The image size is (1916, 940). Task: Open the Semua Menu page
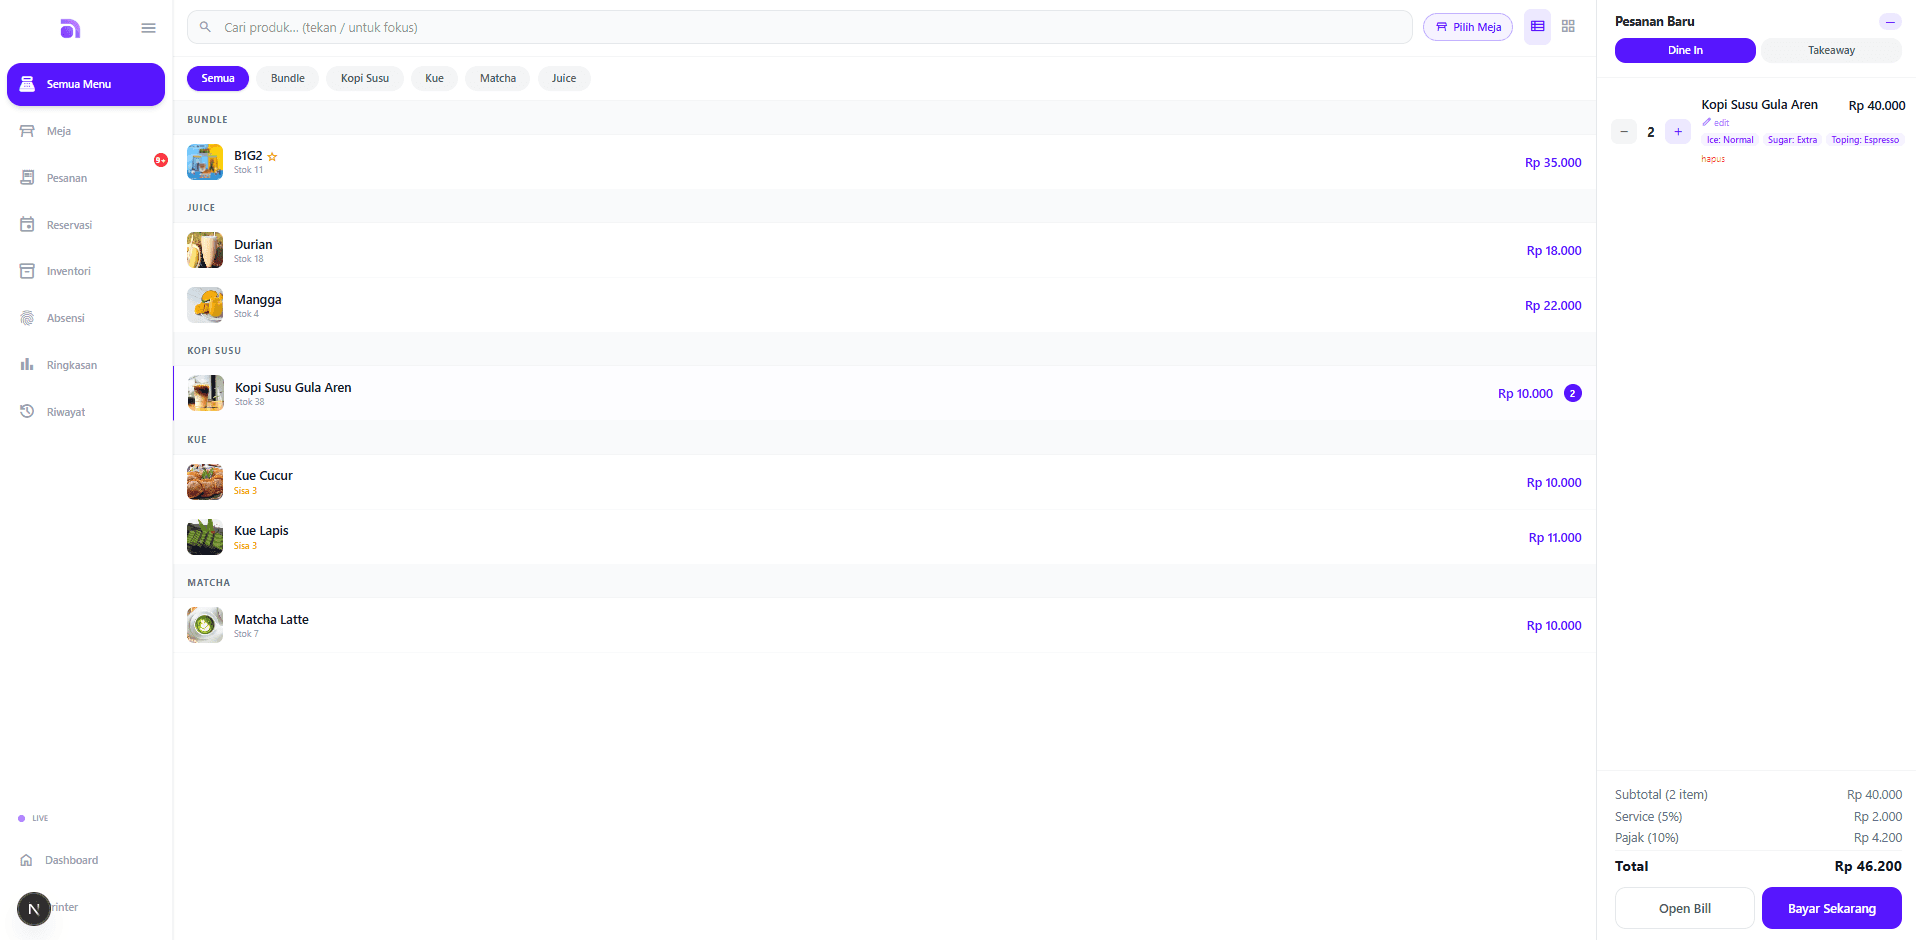click(x=86, y=84)
